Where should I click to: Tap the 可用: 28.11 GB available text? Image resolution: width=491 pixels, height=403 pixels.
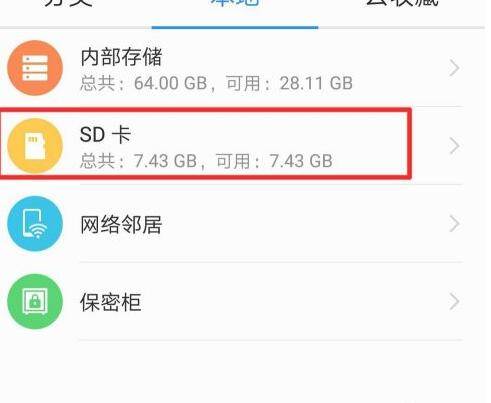(289, 83)
